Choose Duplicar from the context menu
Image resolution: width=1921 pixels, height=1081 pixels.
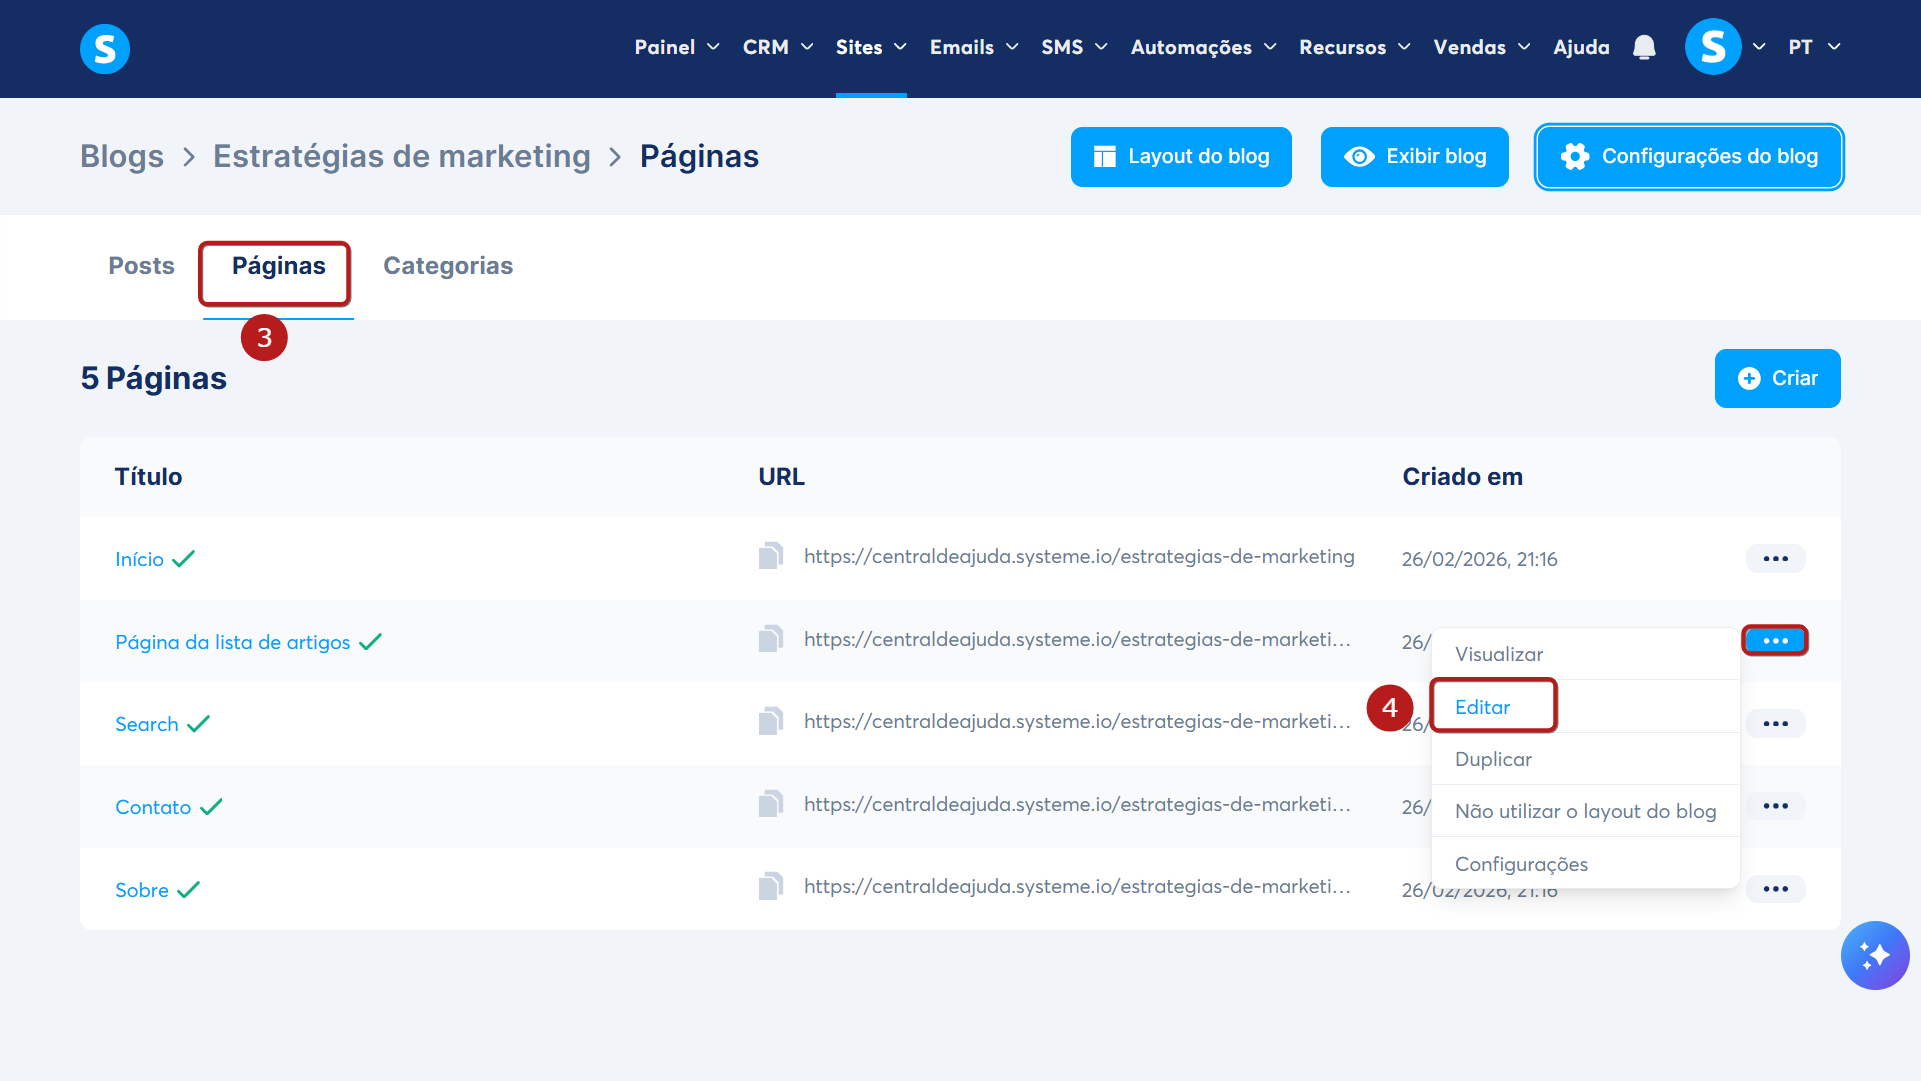coord(1493,759)
